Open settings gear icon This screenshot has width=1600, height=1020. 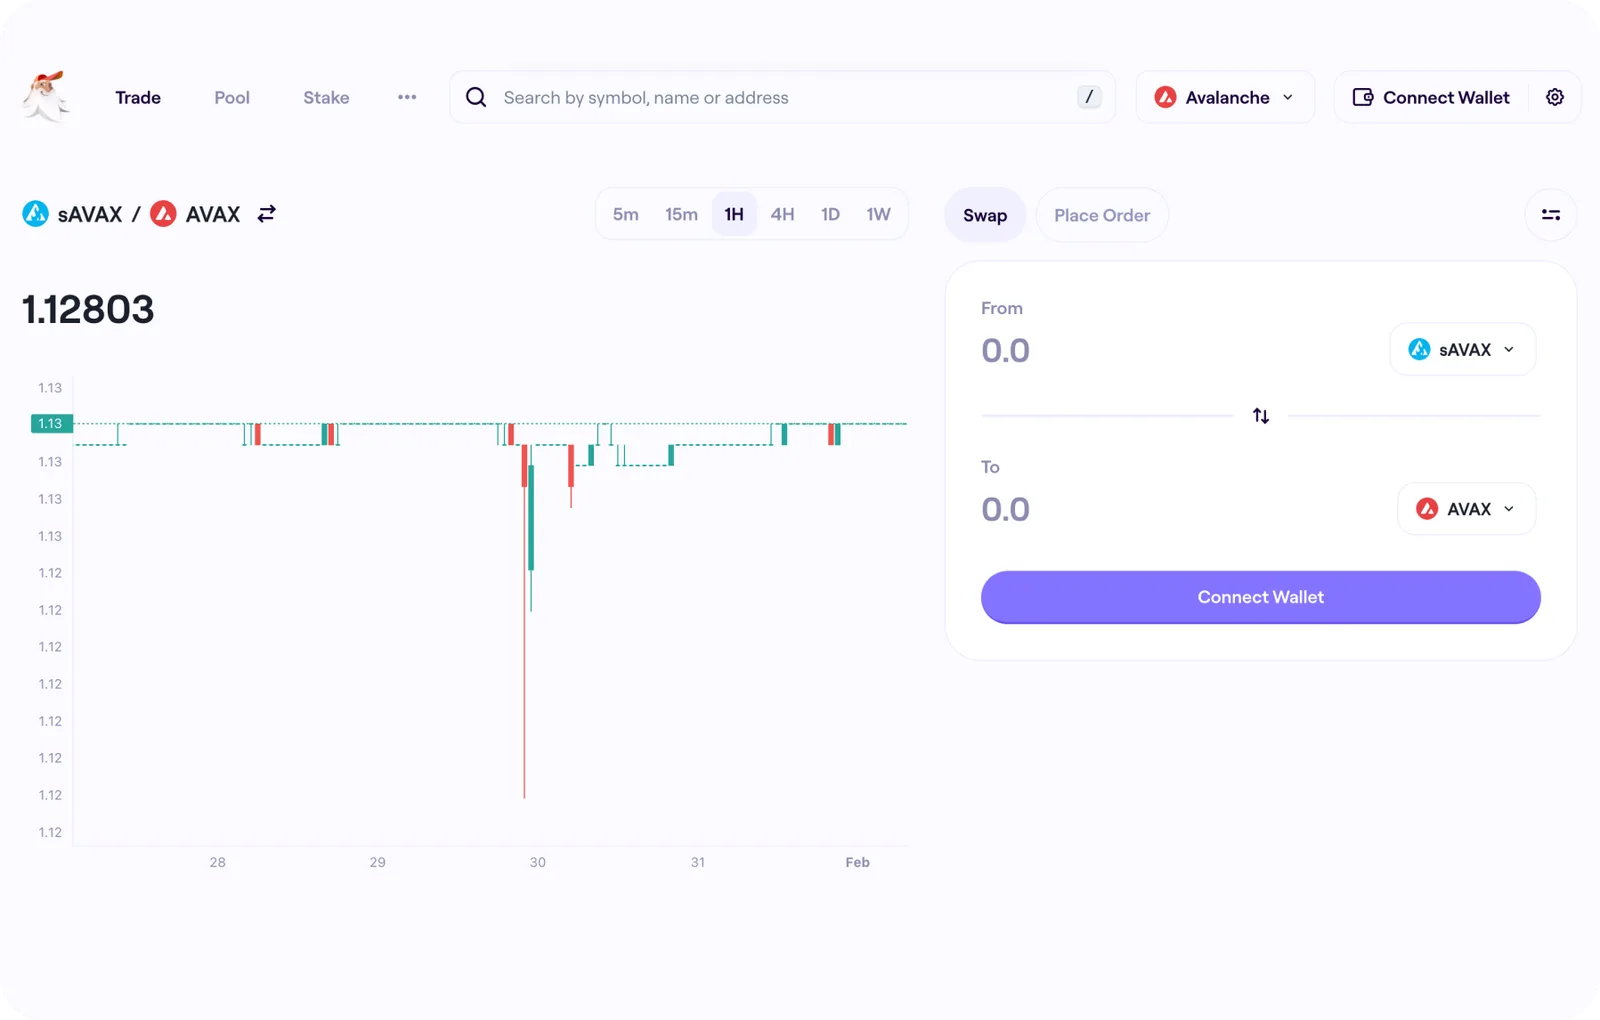(1555, 97)
